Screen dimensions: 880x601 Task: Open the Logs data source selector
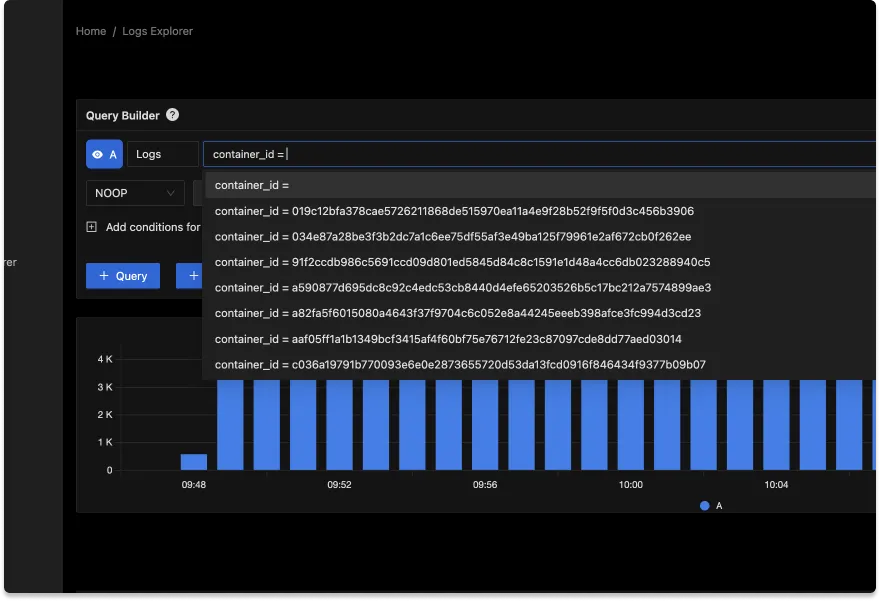coord(163,154)
